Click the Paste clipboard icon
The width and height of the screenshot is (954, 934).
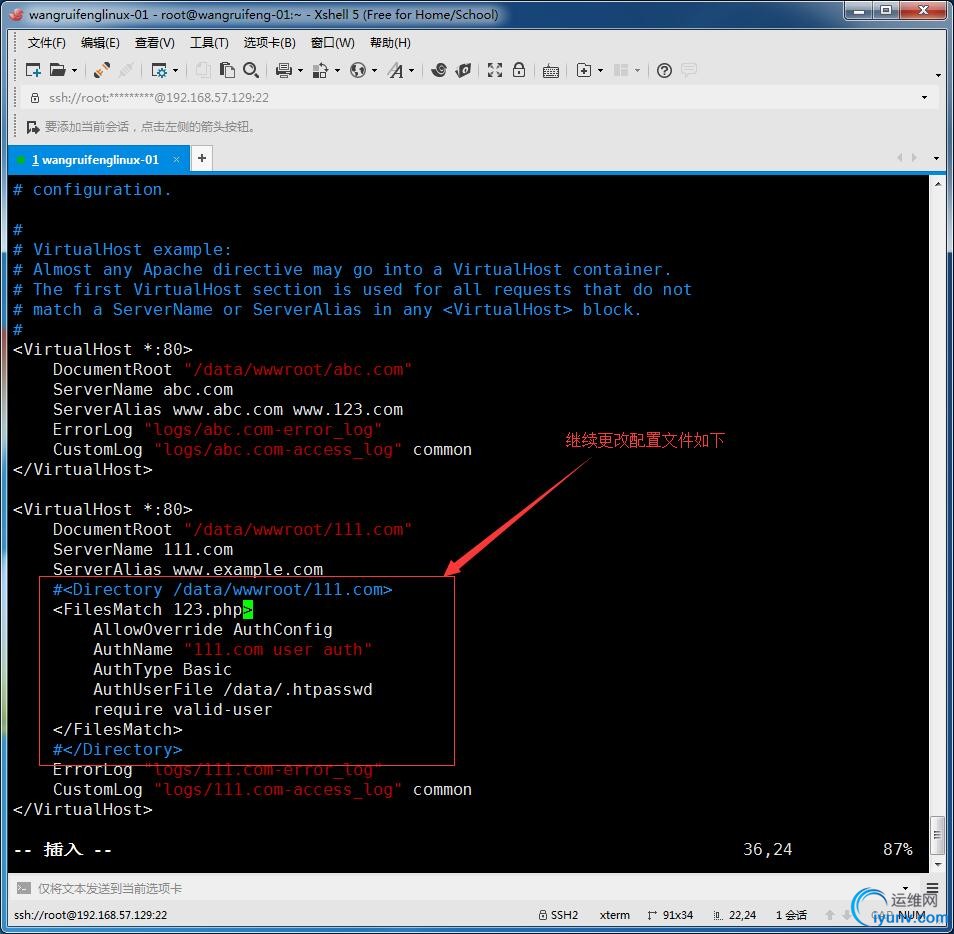tap(227, 70)
